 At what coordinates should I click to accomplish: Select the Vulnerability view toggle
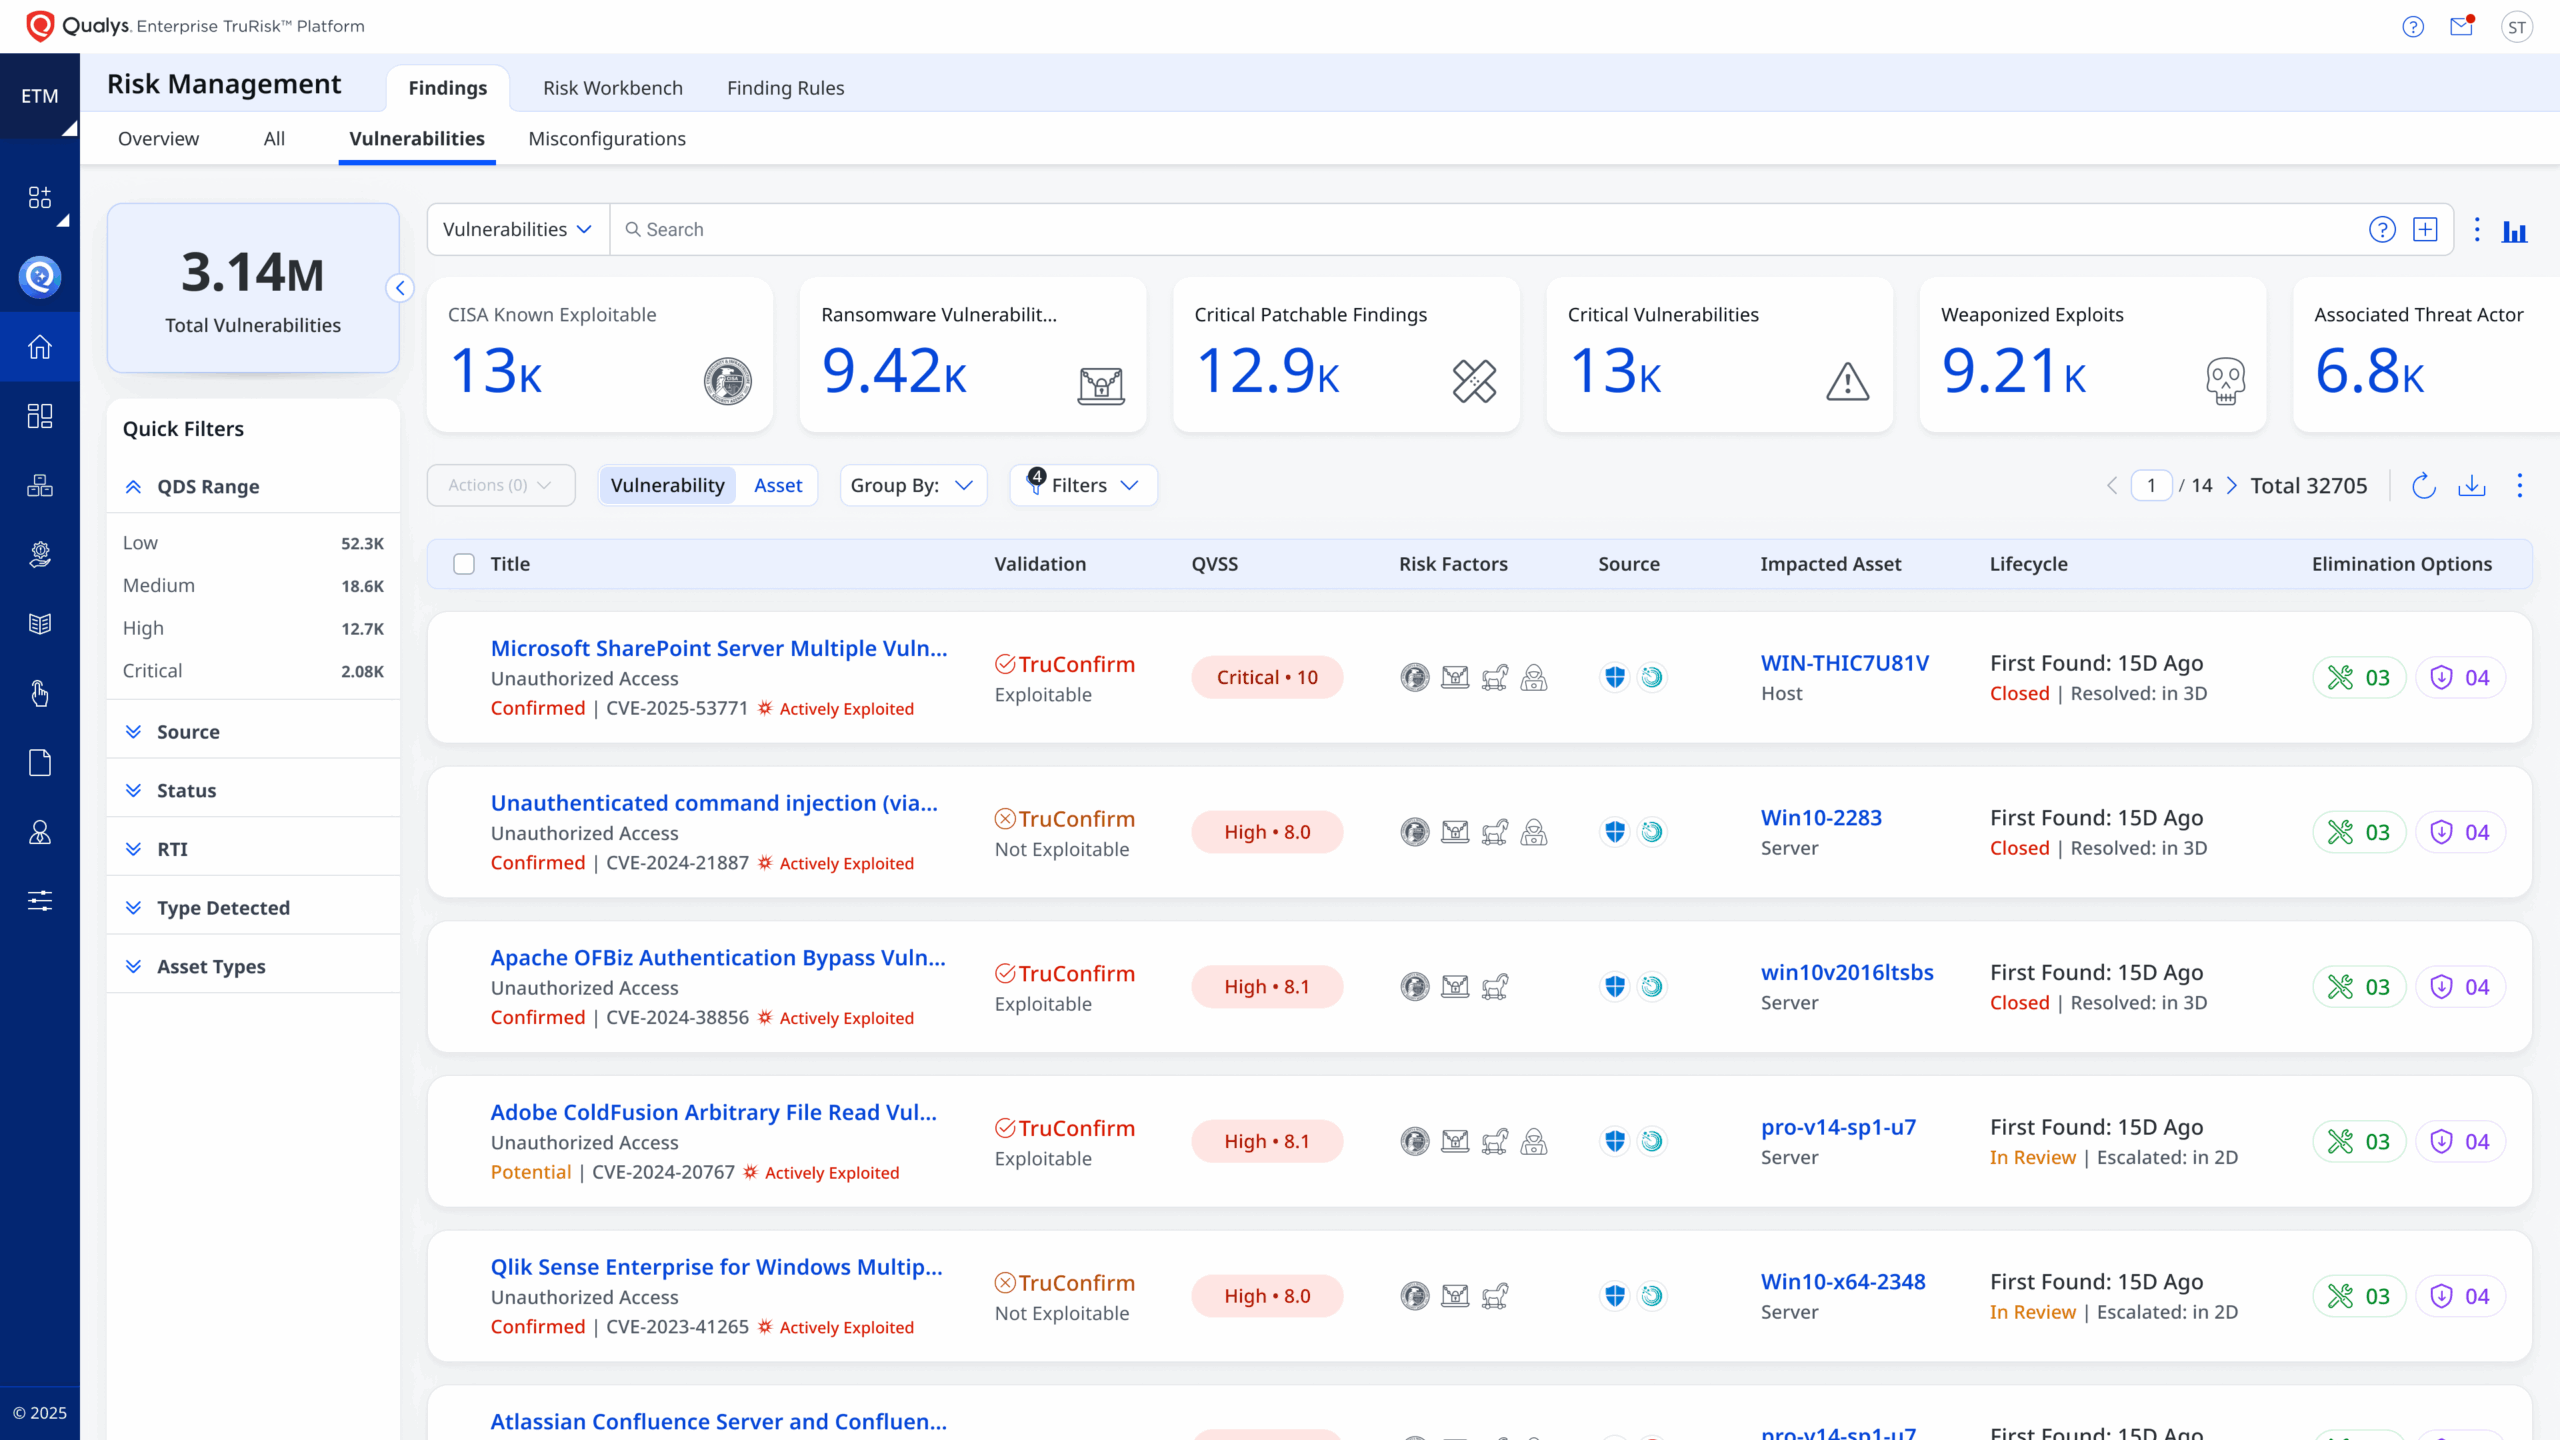pyautogui.click(x=667, y=485)
